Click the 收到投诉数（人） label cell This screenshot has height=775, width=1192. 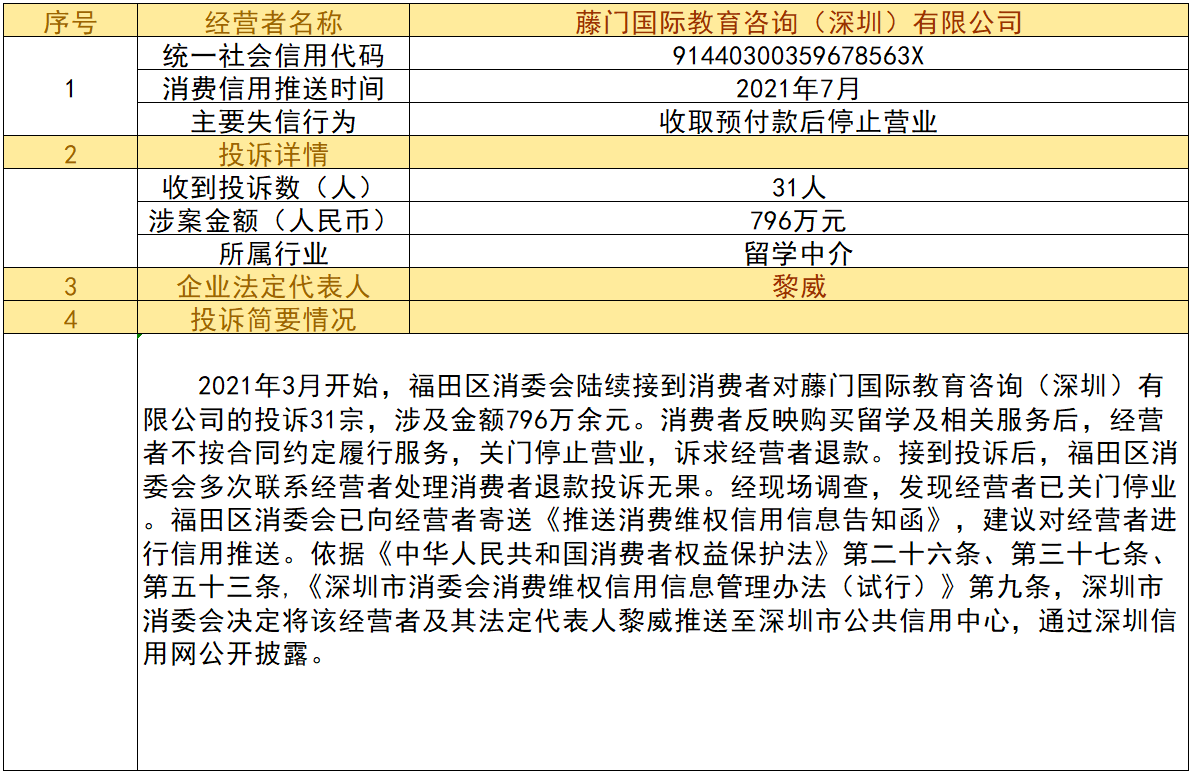tap(273, 188)
